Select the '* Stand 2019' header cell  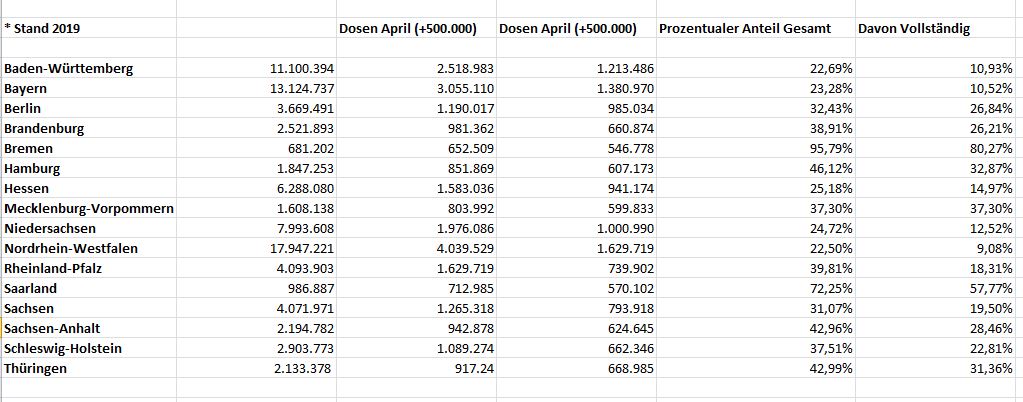click(x=42, y=29)
